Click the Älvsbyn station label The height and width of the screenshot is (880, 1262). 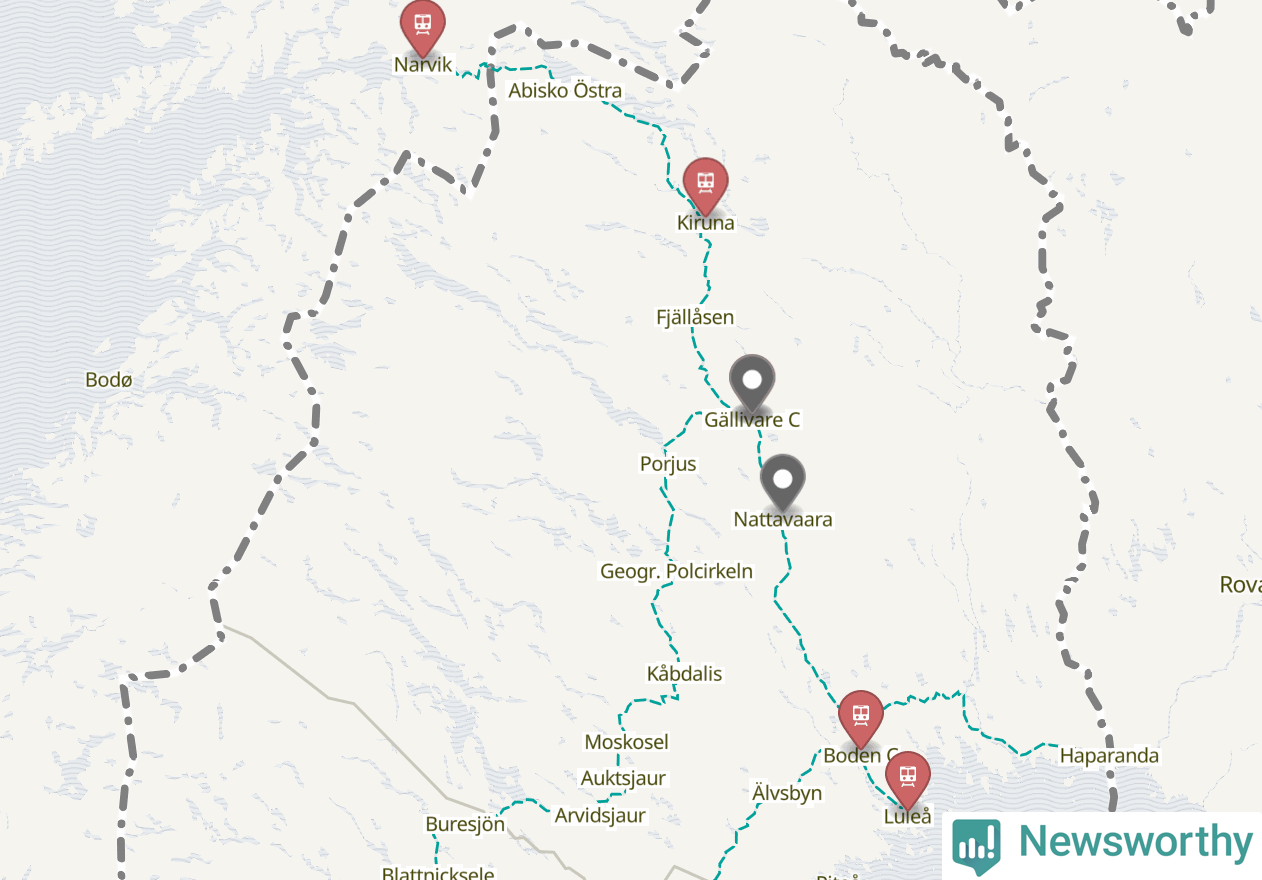[x=787, y=793]
